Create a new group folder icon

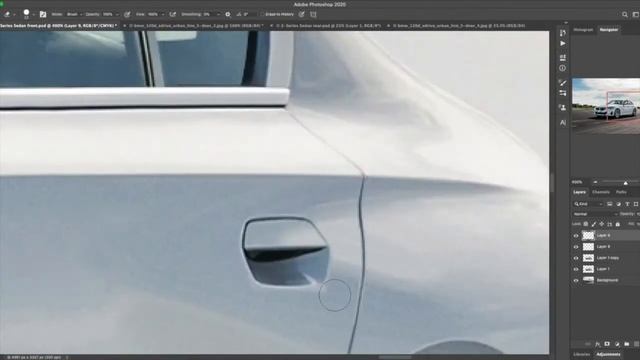pyautogui.click(x=627, y=344)
